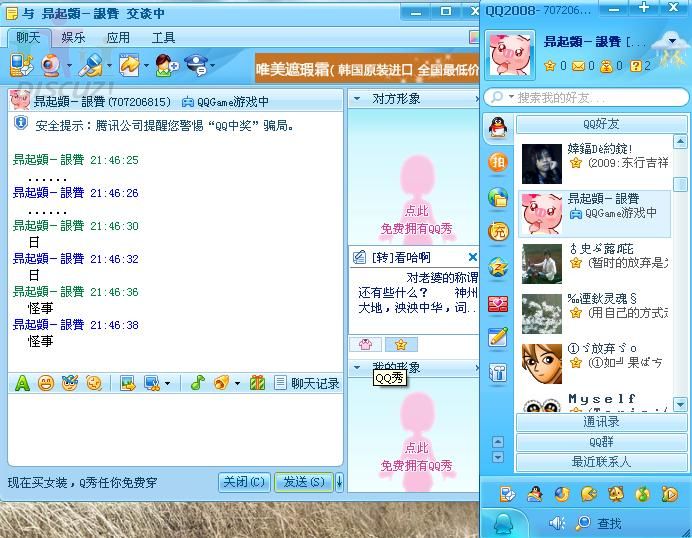Open the 应用 tab
The image size is (692, 538).
click(x=118, y=38)
